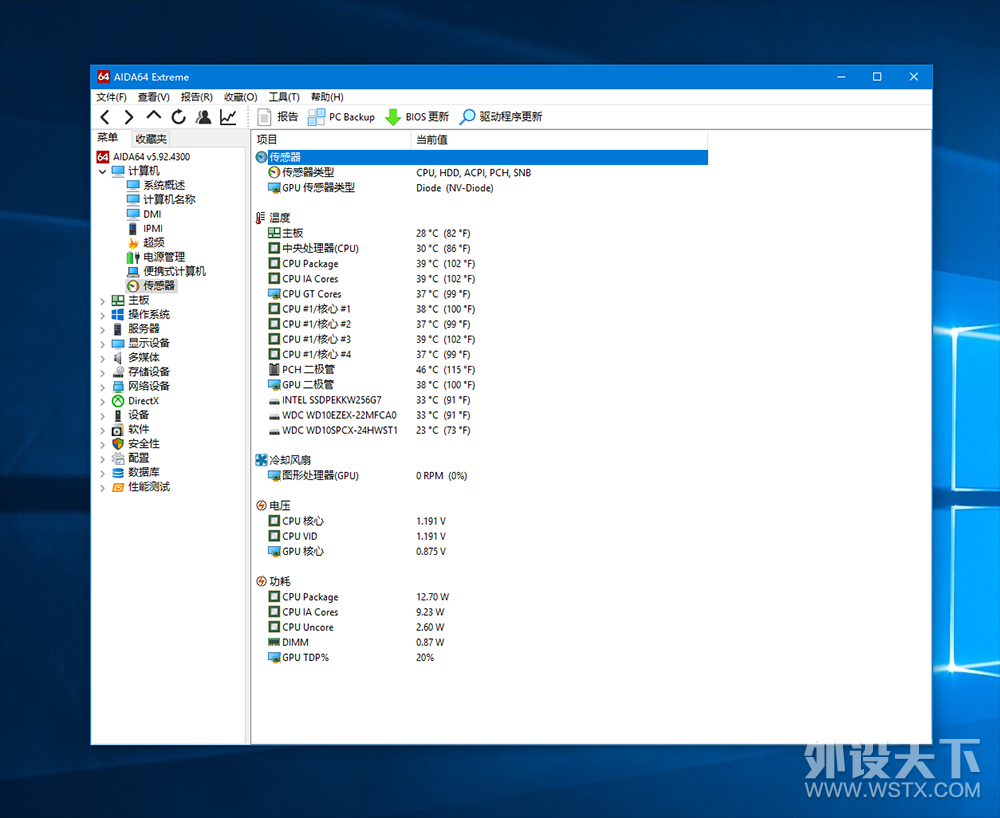Click the 冷却风扇 fan section icon

(x=261, y=460)
